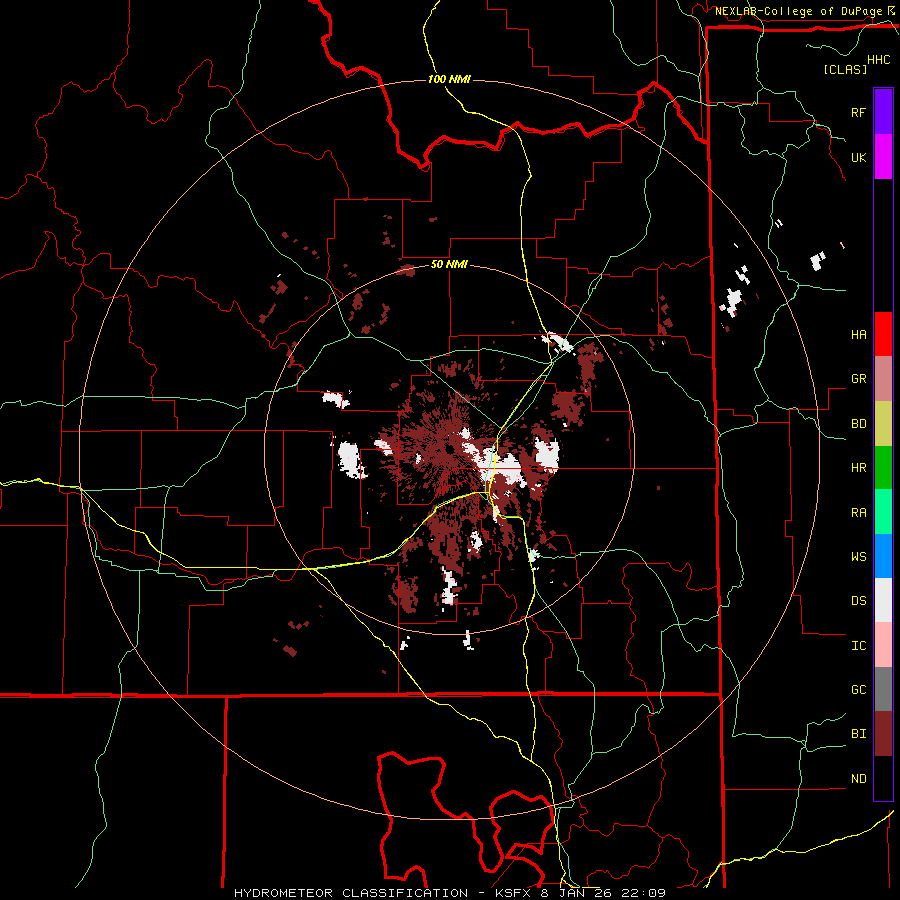This screenshot has width=900, height=900.
Task: Click the IC pink legend swatch
Action: 883,645
